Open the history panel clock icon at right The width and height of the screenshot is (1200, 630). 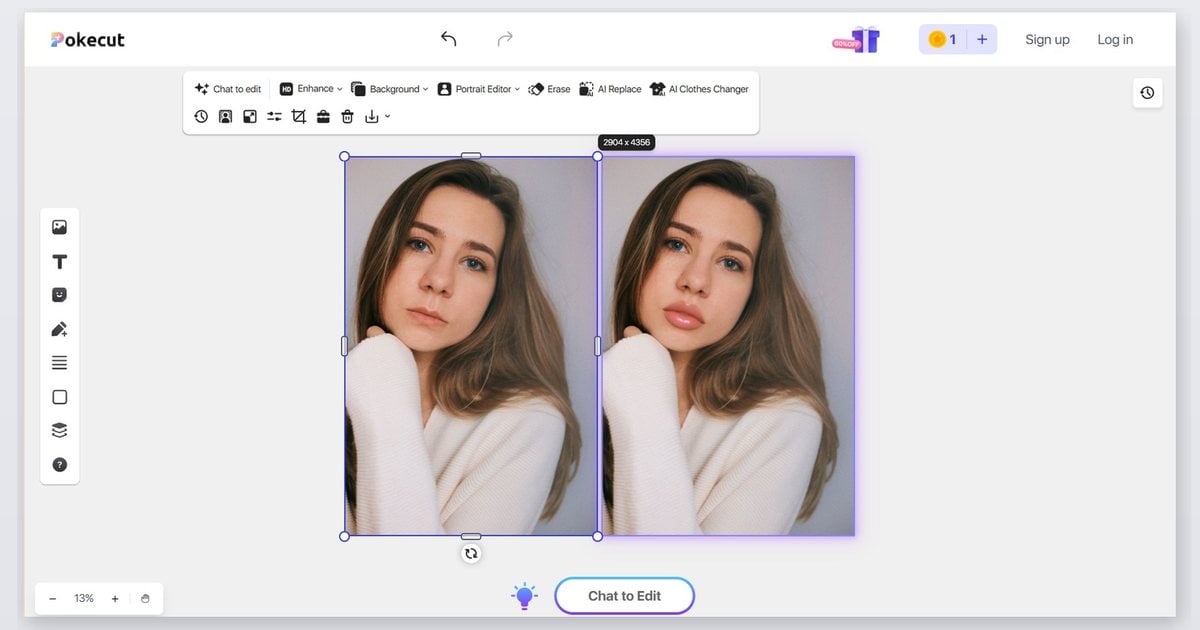[1147, 93]
